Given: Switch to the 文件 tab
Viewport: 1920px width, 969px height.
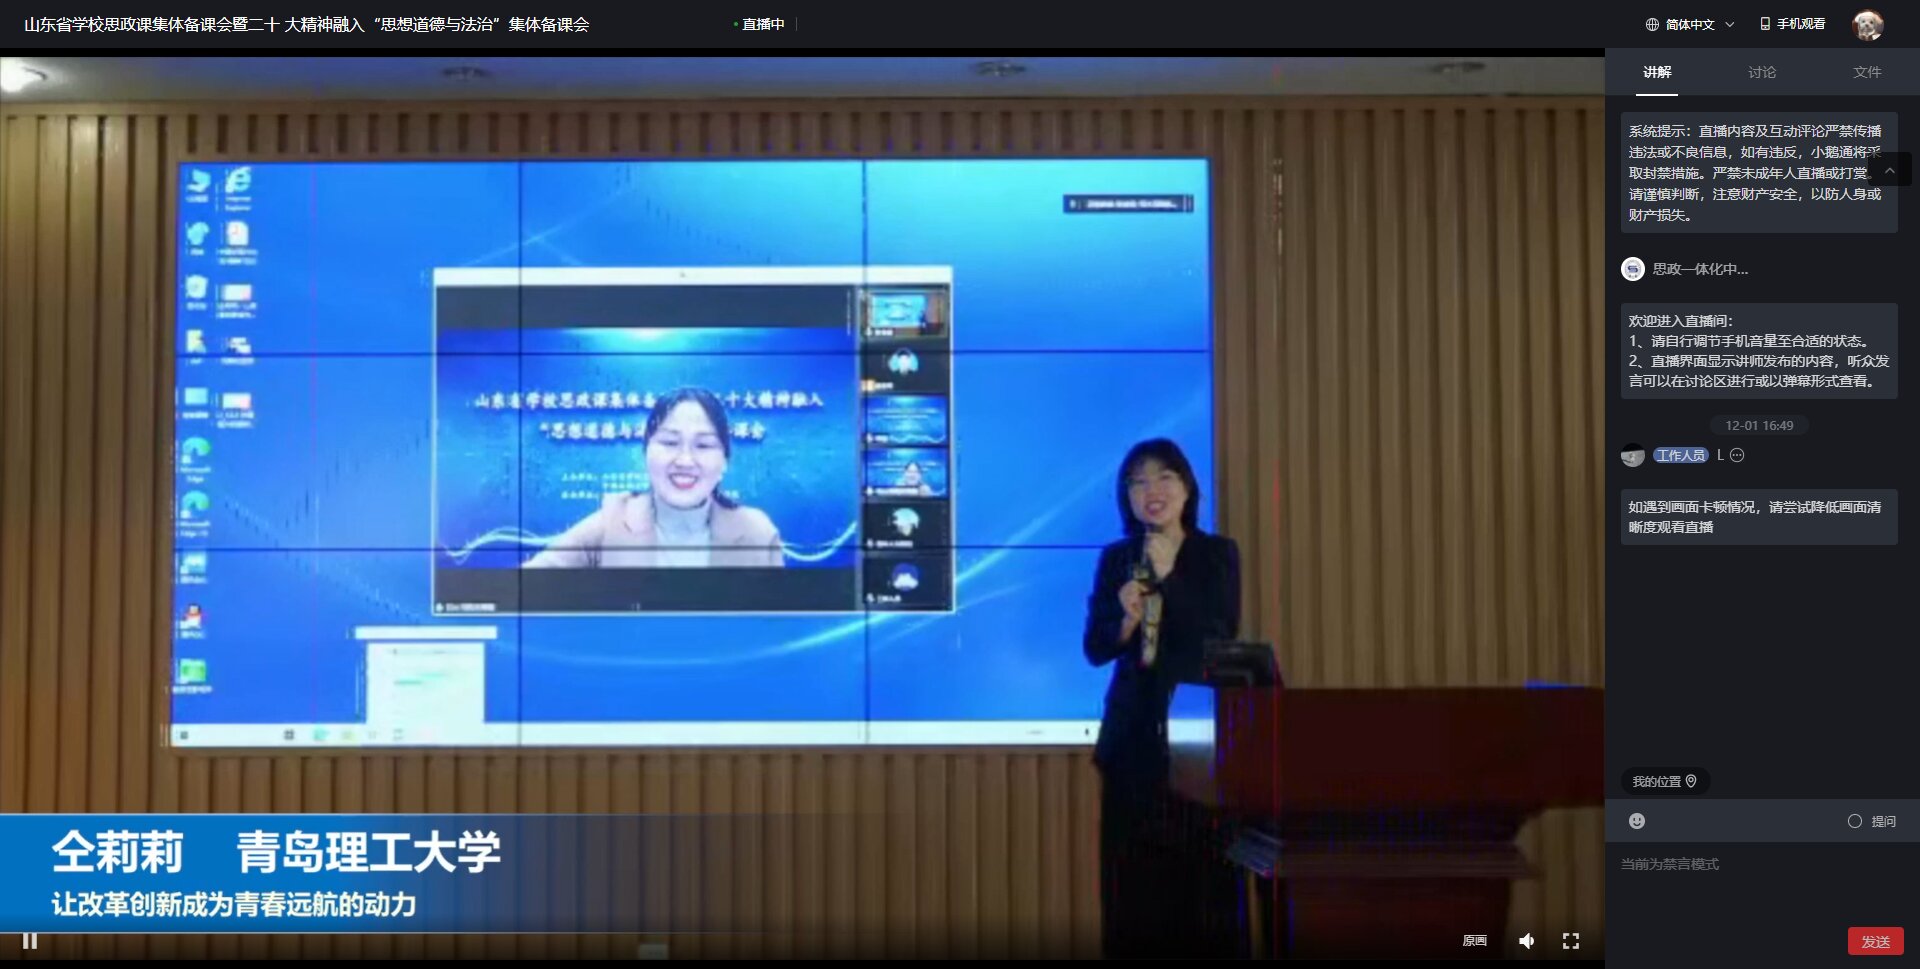Looking at the screenshot, I should pyautogui.click(x=1866, y=72).
